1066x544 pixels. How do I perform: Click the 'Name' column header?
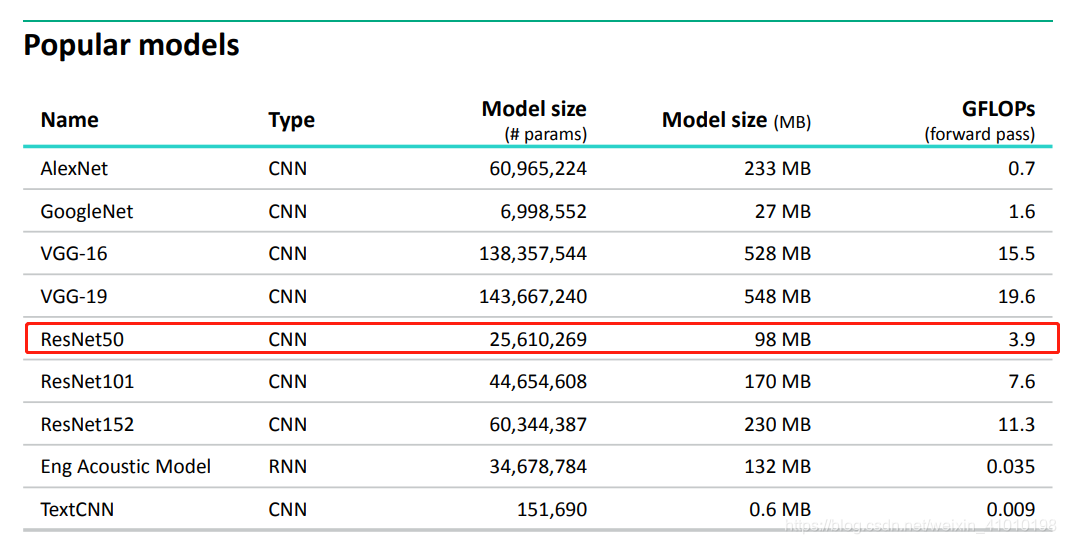tap(69, 120)
